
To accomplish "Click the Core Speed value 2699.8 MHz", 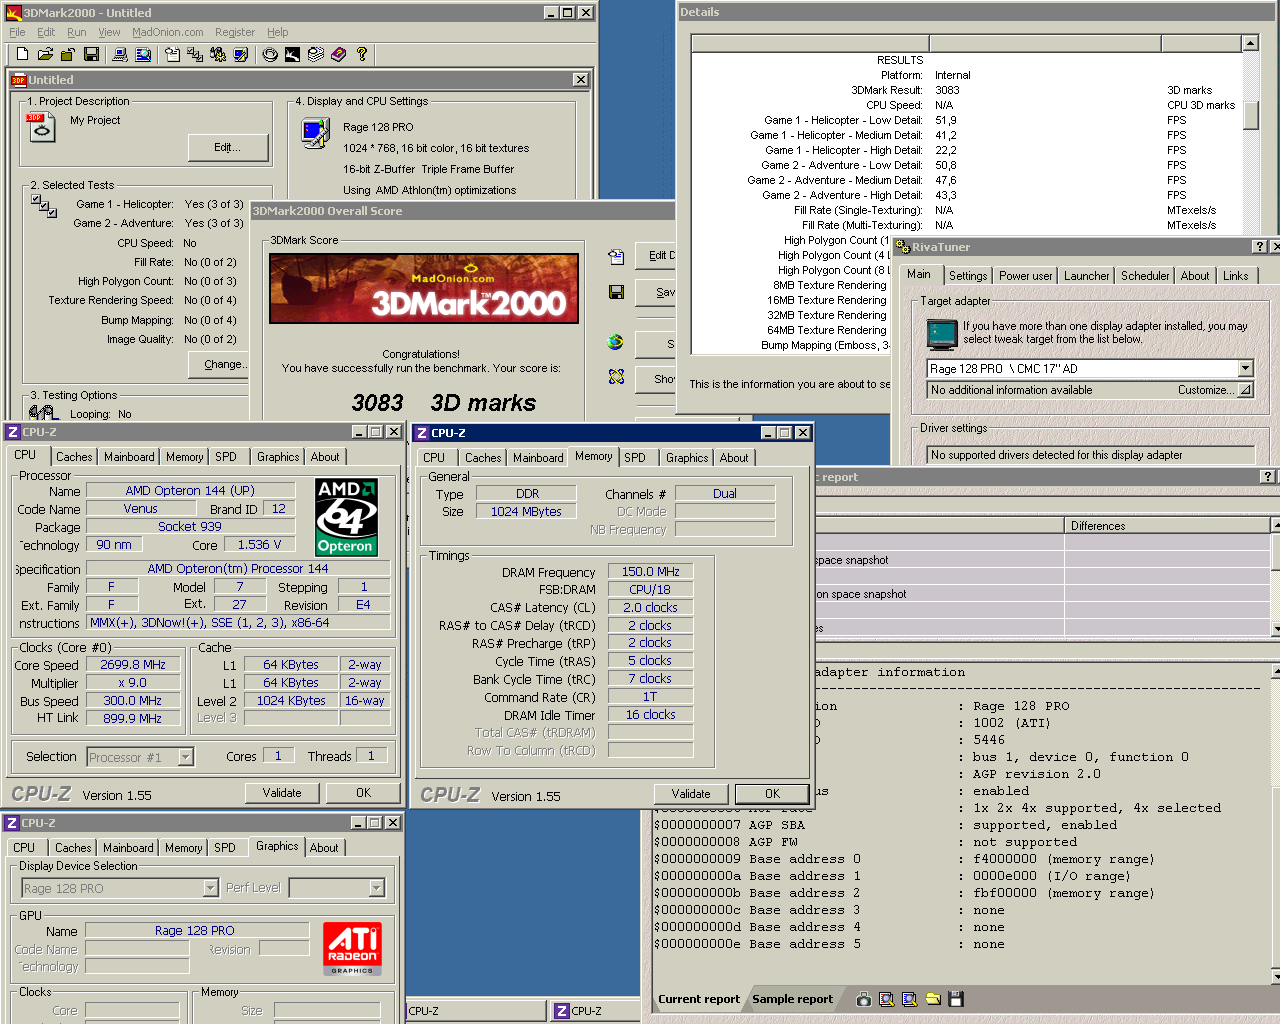I will [x=133, y=665].
